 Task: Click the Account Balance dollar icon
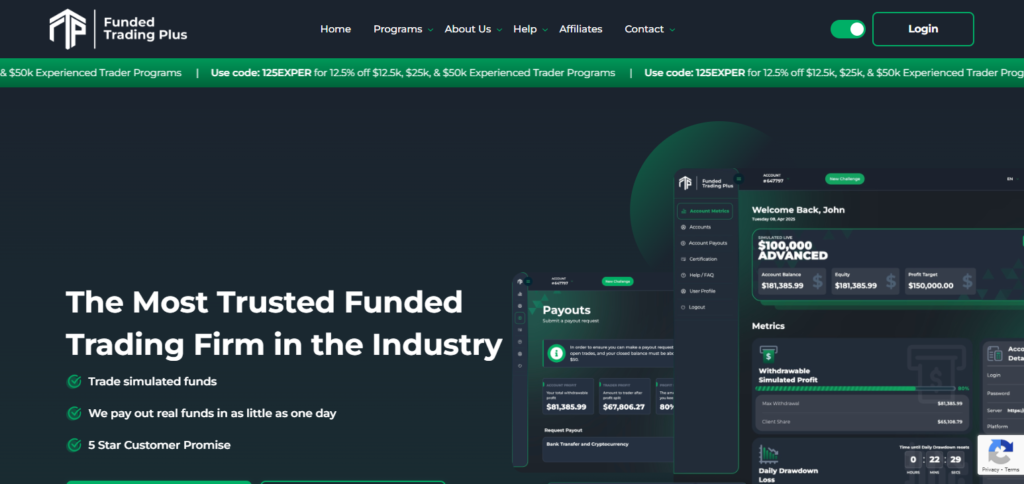[817, 282]
